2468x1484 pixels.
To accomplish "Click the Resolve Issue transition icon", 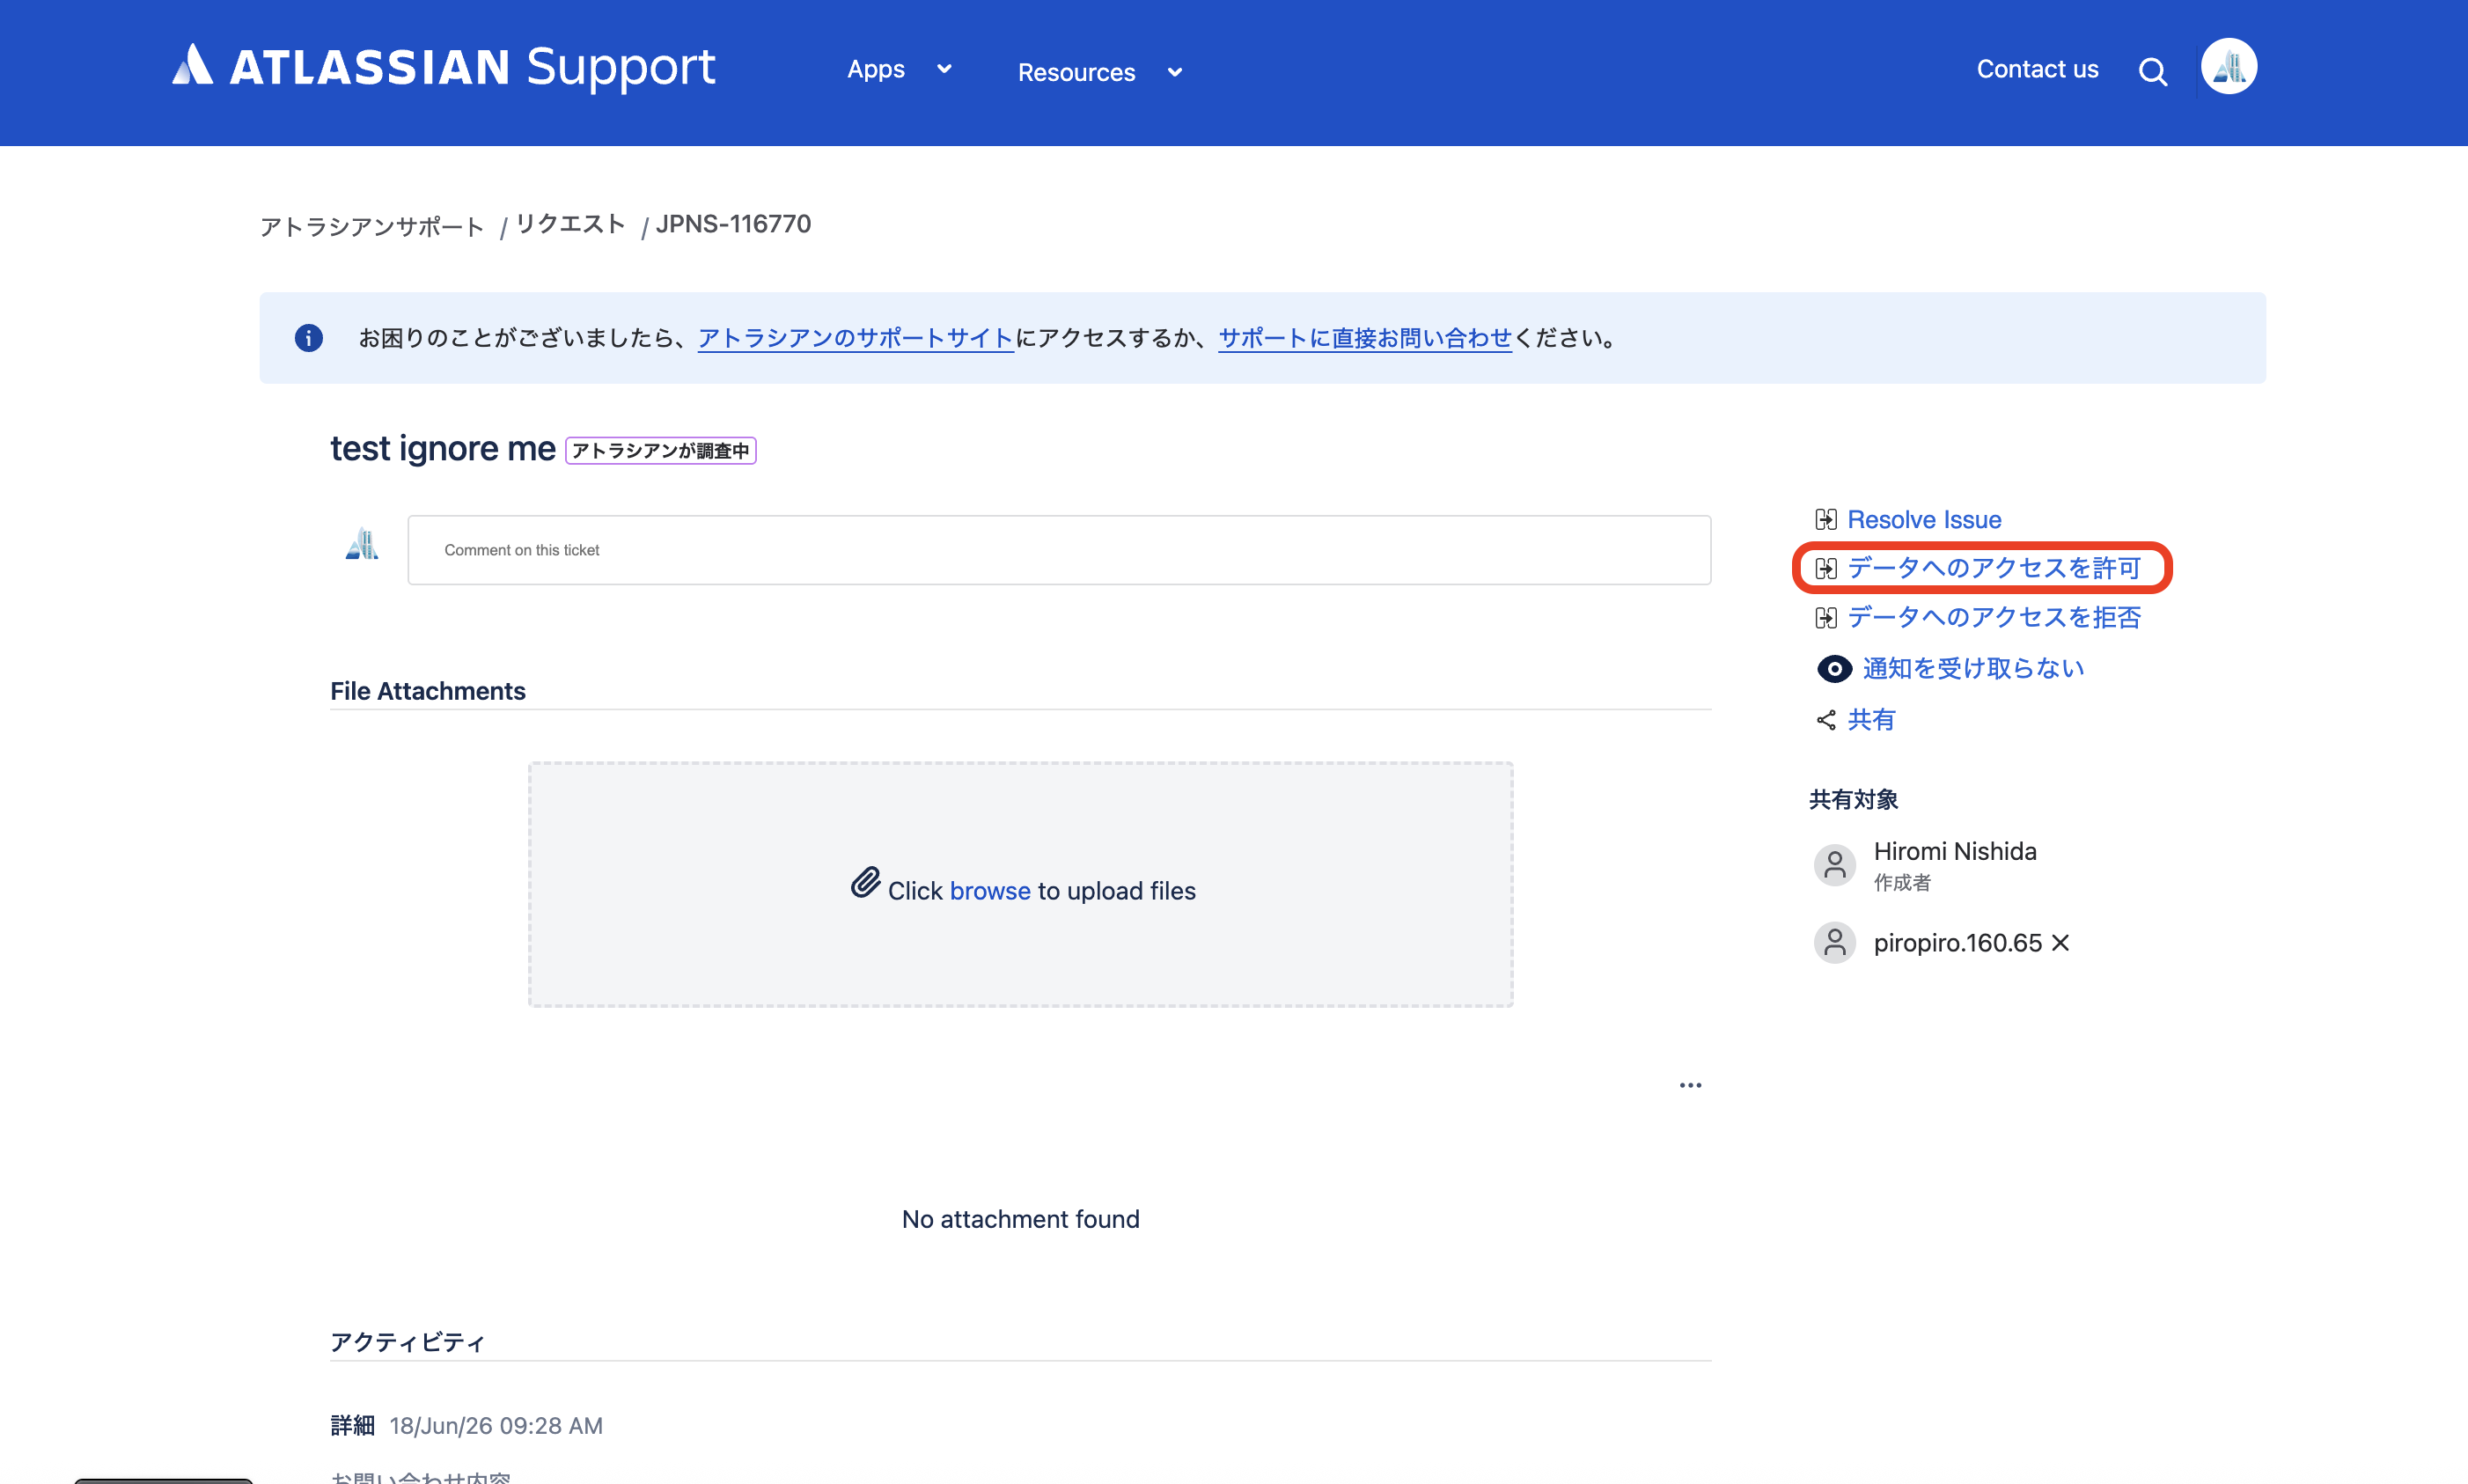I will [1825, 519].
